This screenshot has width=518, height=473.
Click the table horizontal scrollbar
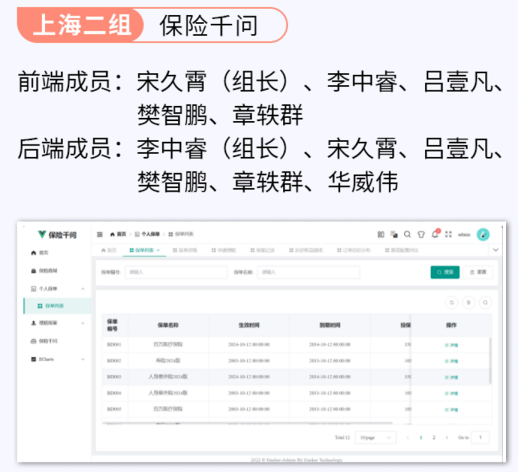[x=248, y=423]
